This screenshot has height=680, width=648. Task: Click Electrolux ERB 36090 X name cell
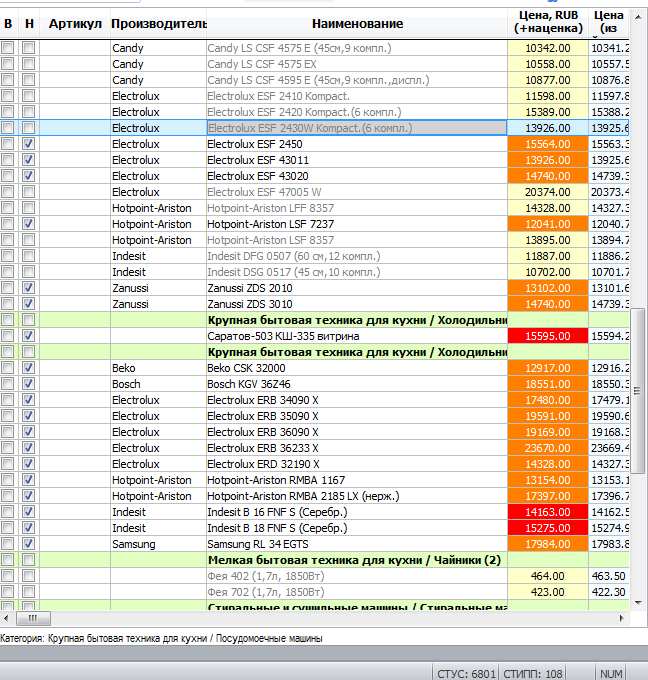coord(357,432)
